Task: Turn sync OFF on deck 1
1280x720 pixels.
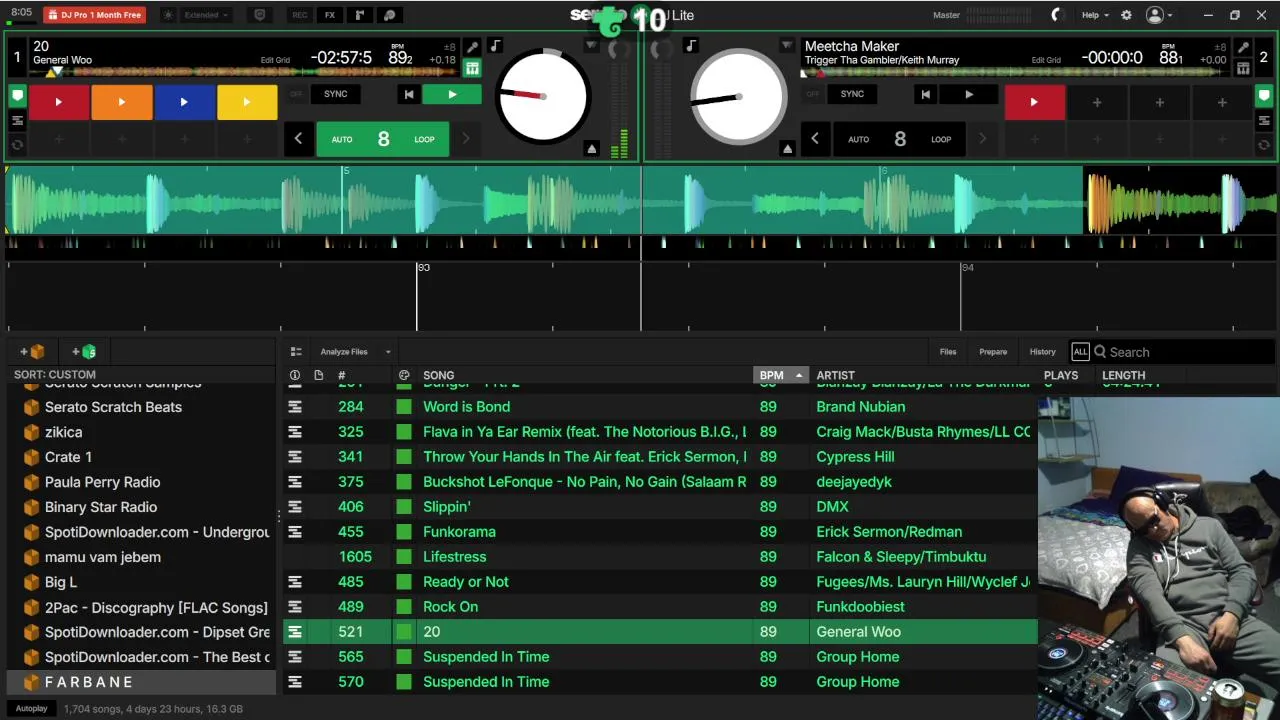Action: tap(296, 94)
